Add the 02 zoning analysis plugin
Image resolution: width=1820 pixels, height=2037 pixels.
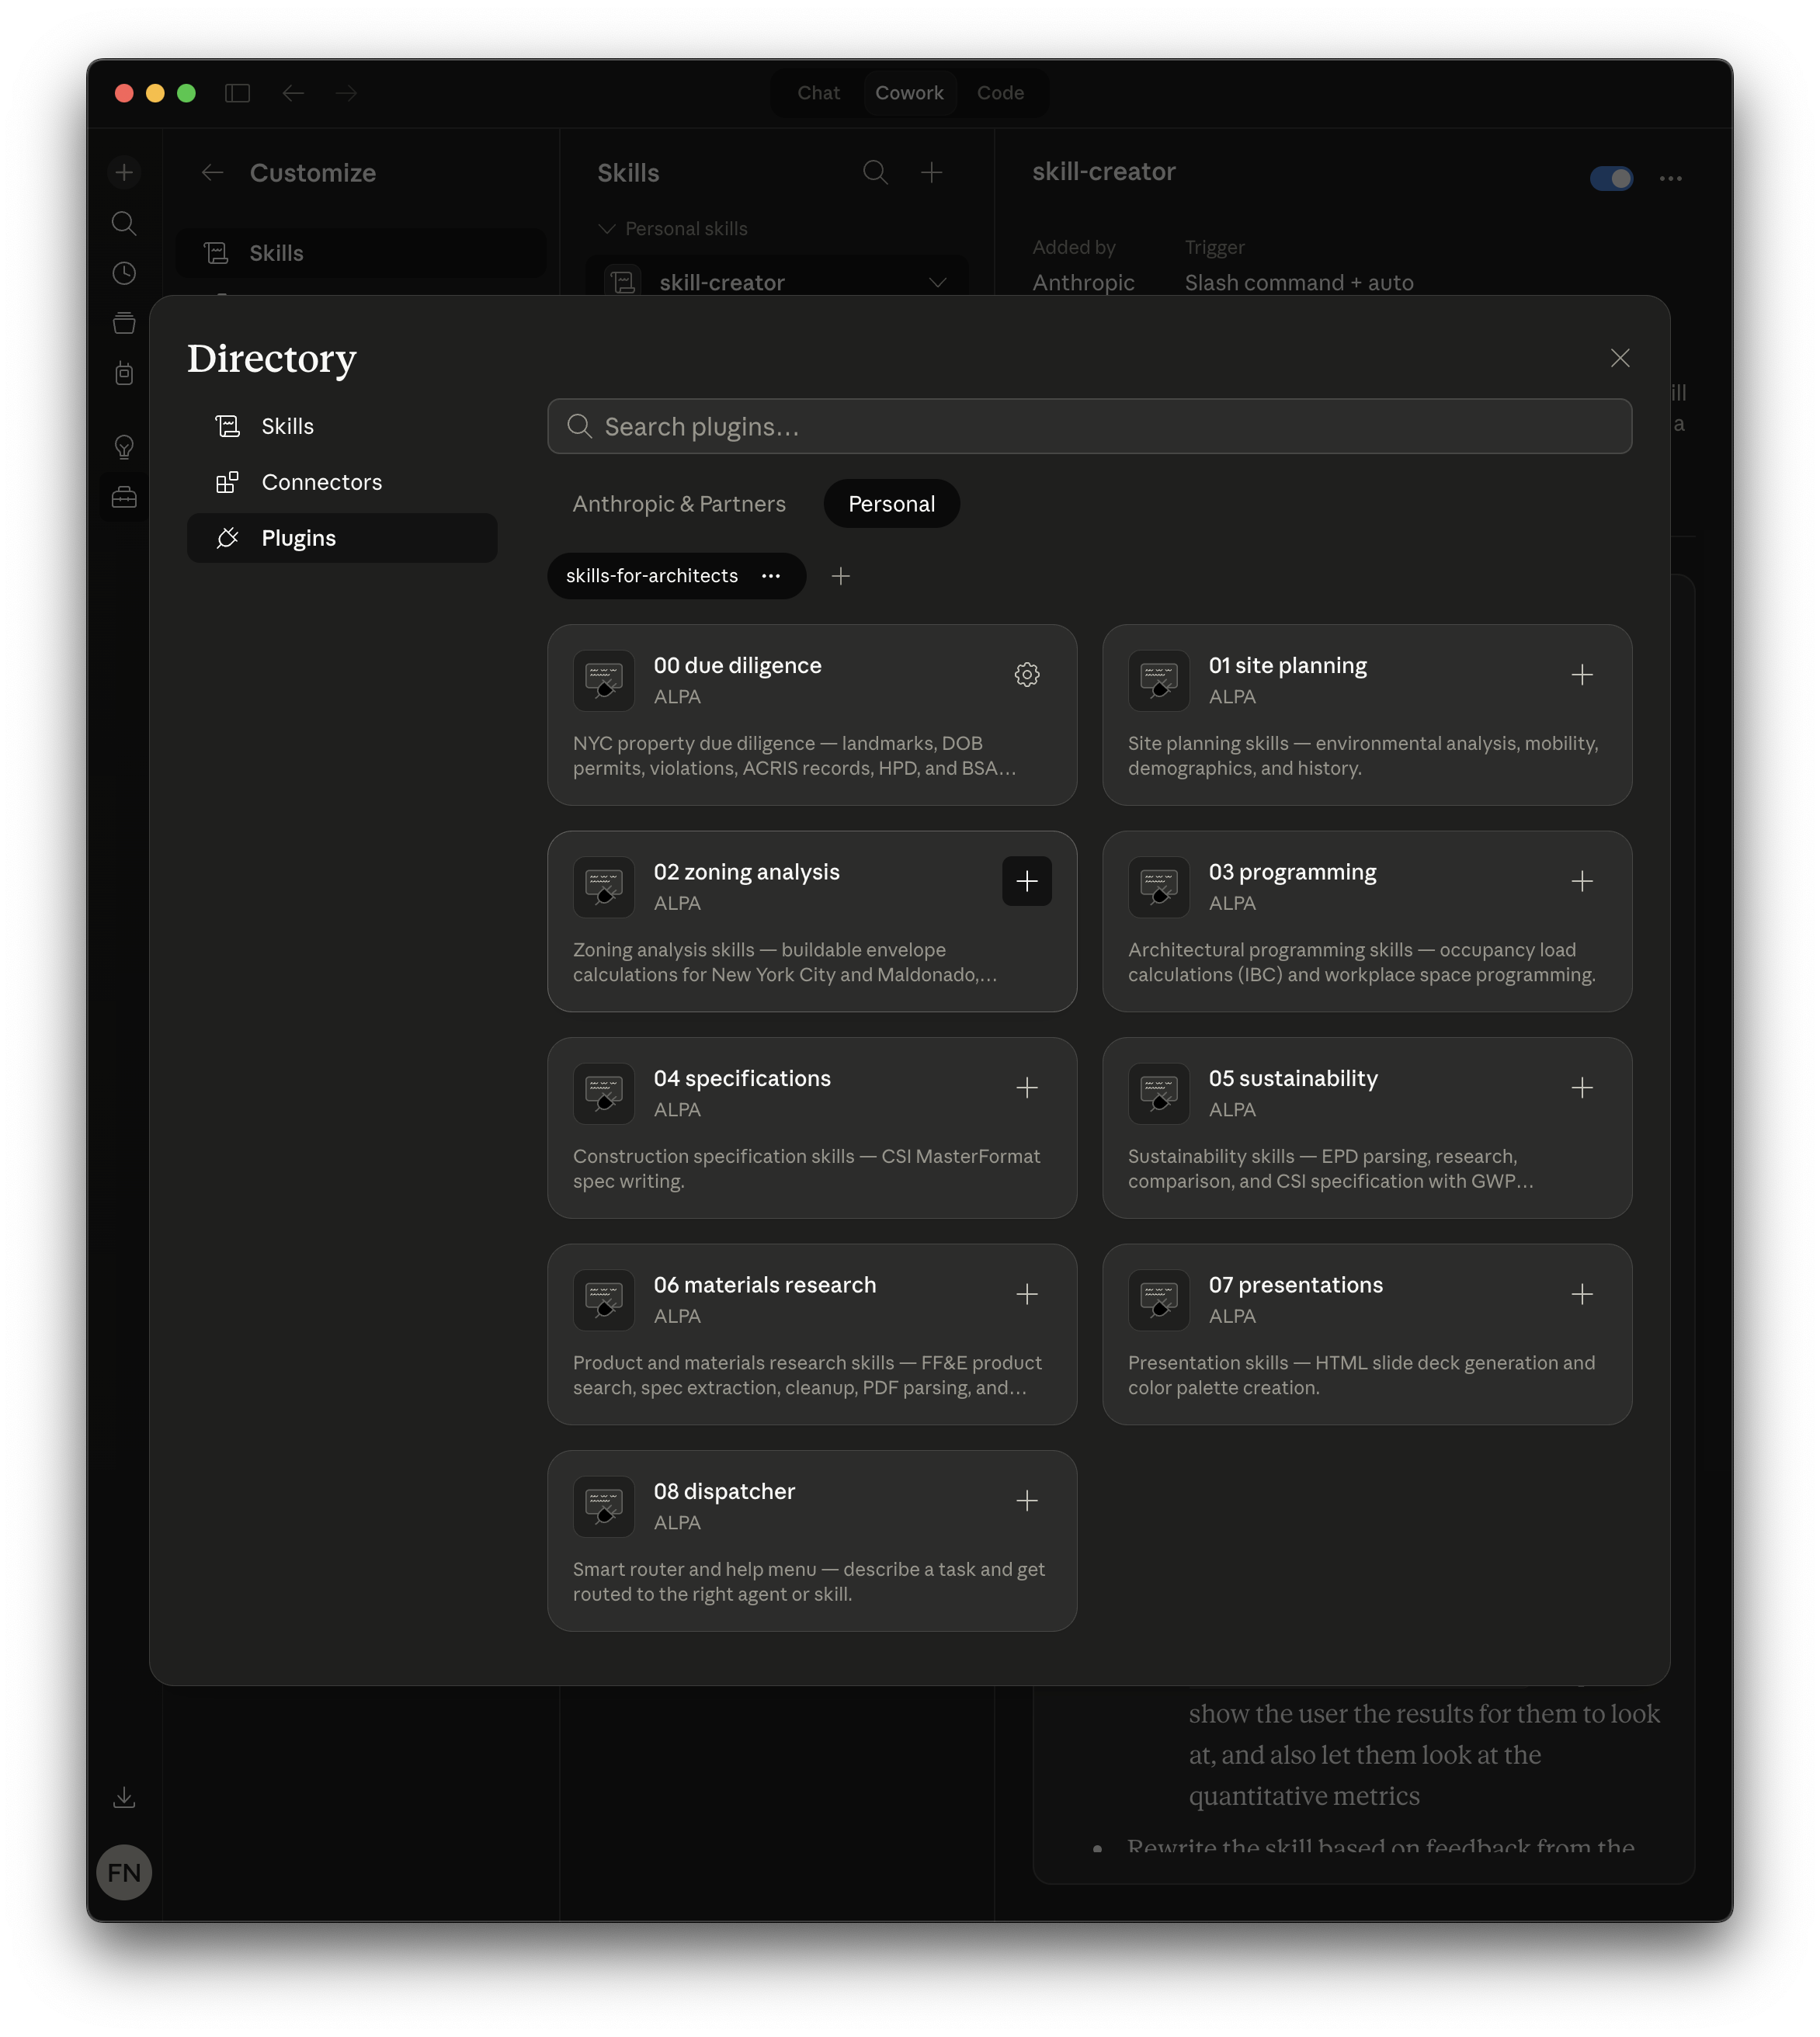[x=1027, y=881]
